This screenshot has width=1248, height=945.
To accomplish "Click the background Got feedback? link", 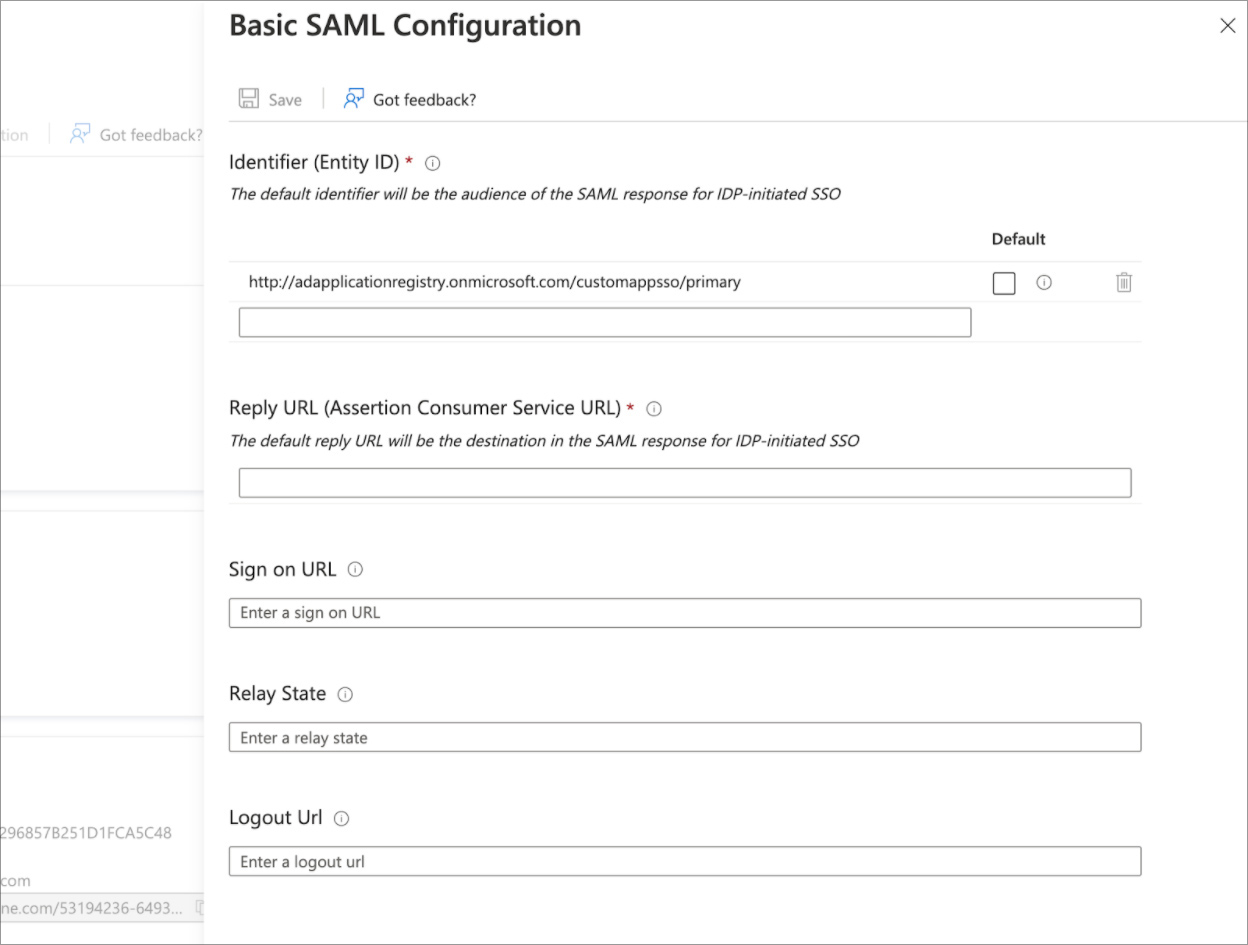I will point(136,135).
